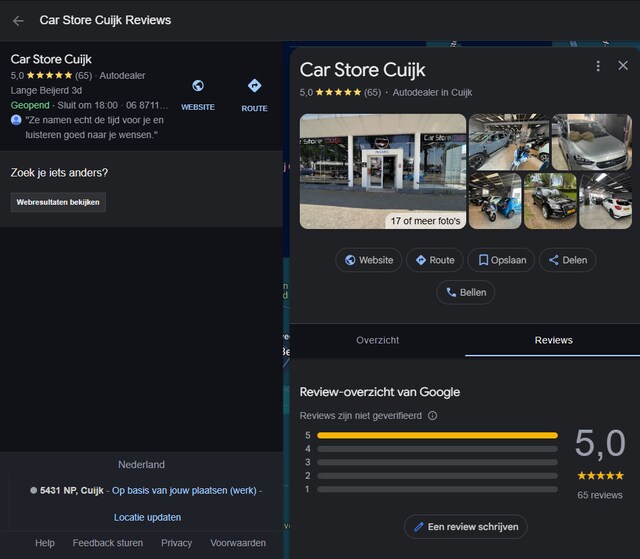Write a review via Een review schrijven
The height and width of the screenshot is (559, 640).
pos(465,526)
